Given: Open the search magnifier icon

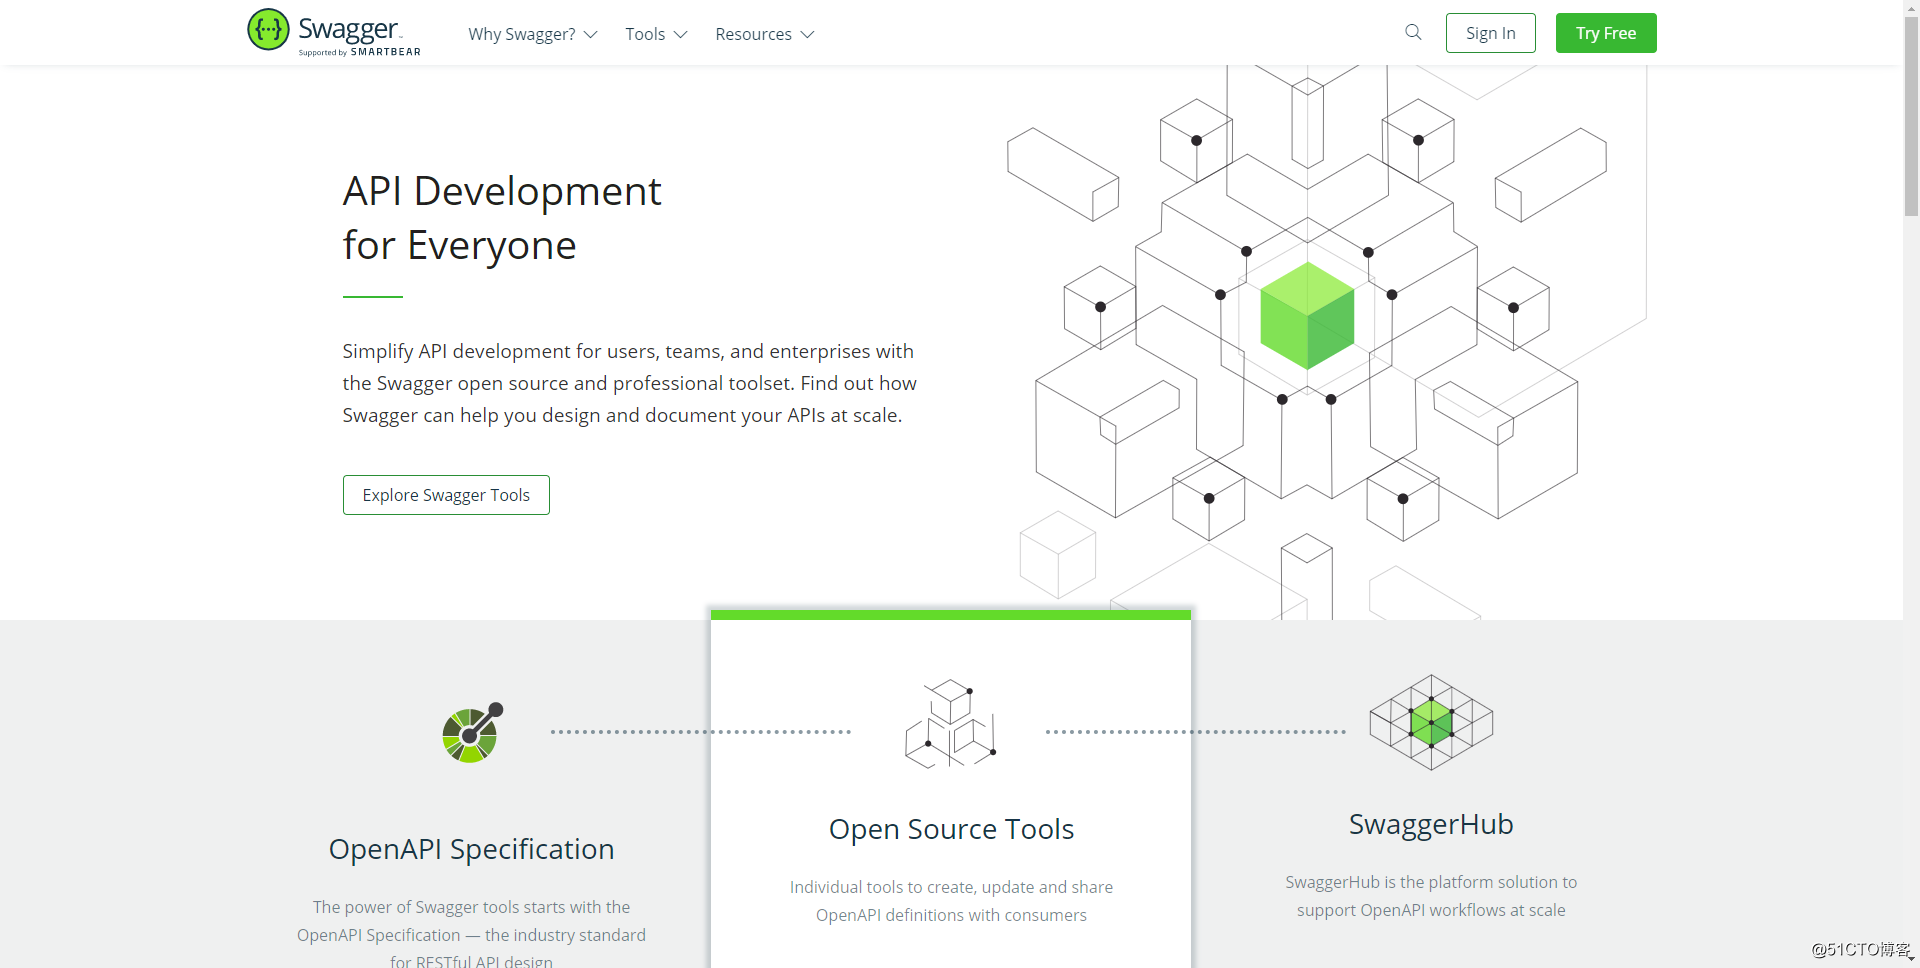Looking at the screenshot, I should click(1413, 32).
